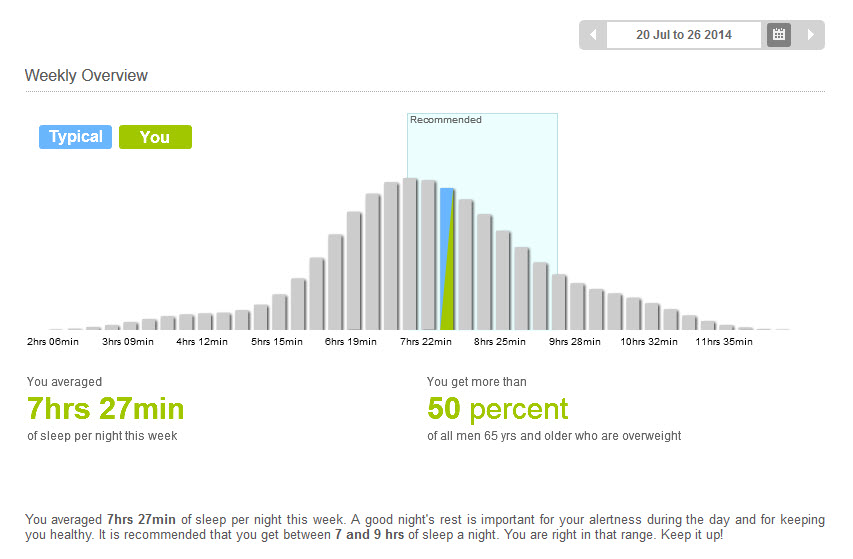The image size is (853, 559).
Task: Click the Recommended range label
Action: 446,120
